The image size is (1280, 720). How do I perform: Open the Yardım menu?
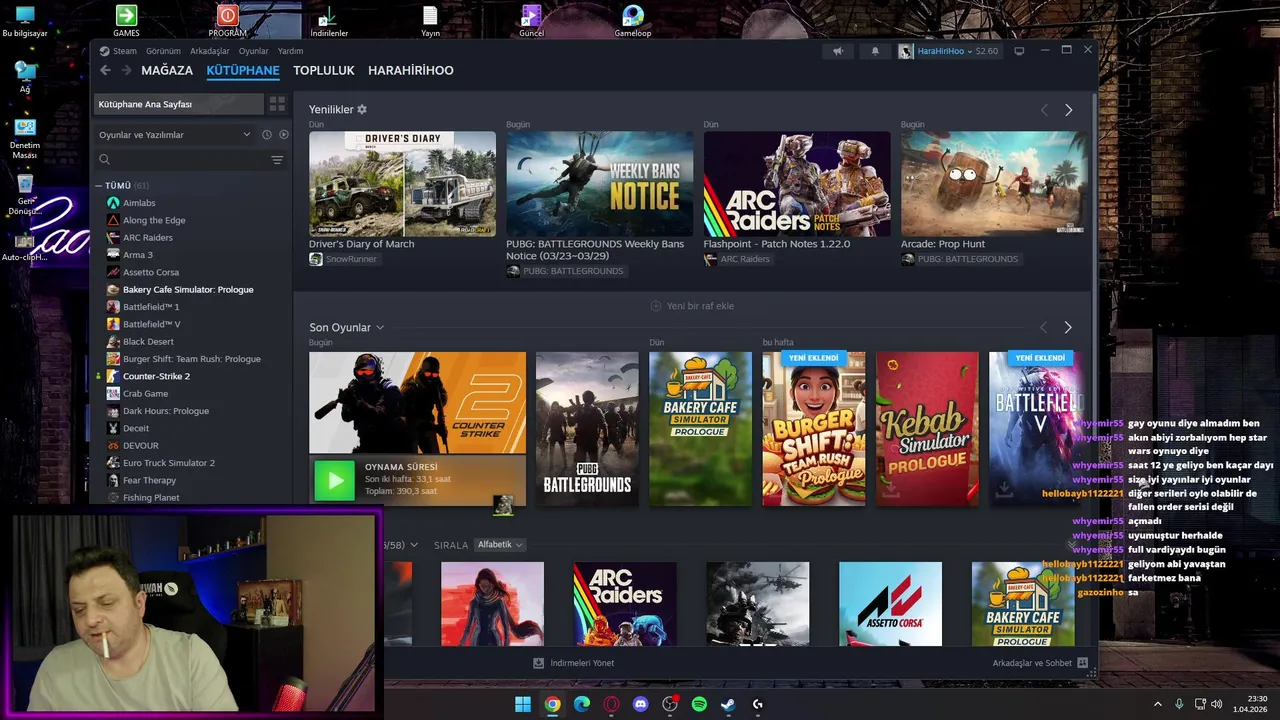(x=290, y=51)
